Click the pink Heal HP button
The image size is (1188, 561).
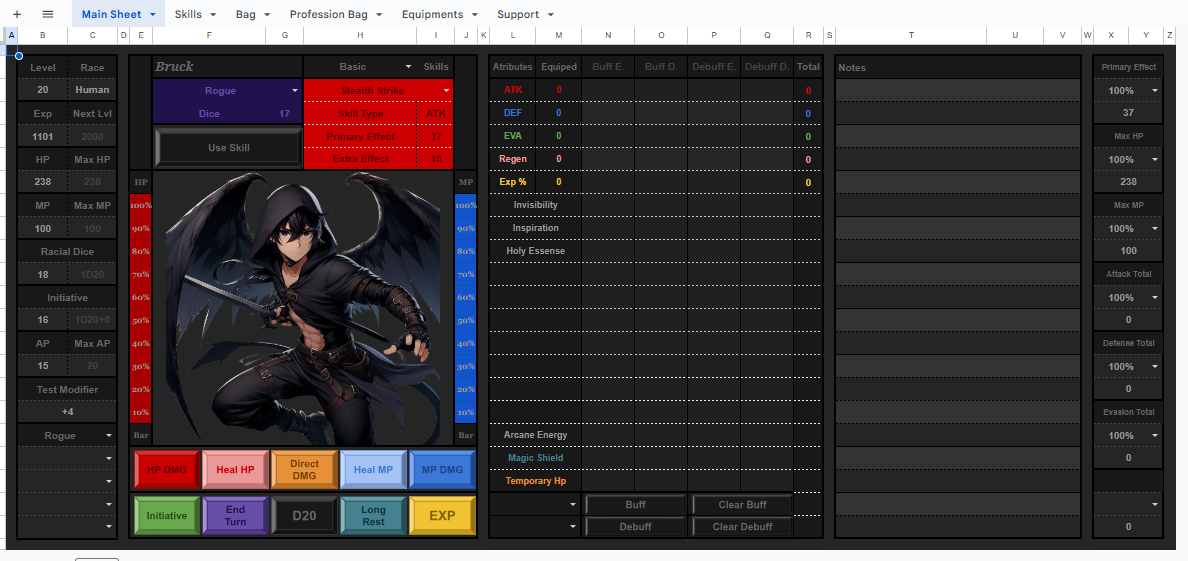pyautogui.click(x=235, y=470)
